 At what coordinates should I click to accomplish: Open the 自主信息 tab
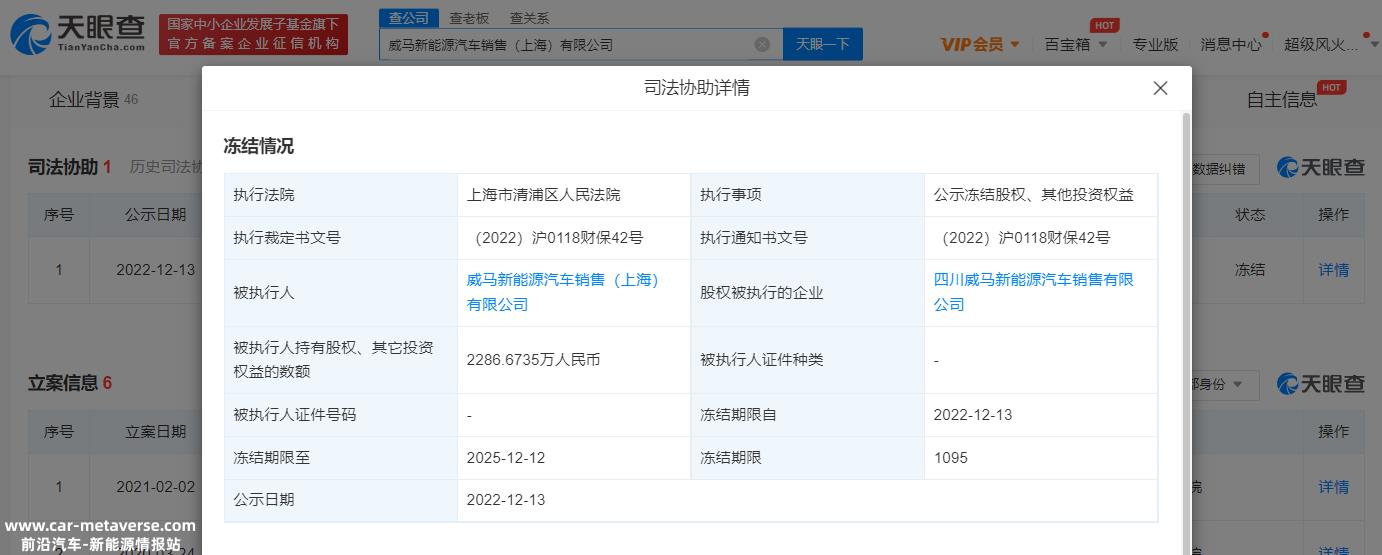pyautogui.click(x=1282, y=99)
